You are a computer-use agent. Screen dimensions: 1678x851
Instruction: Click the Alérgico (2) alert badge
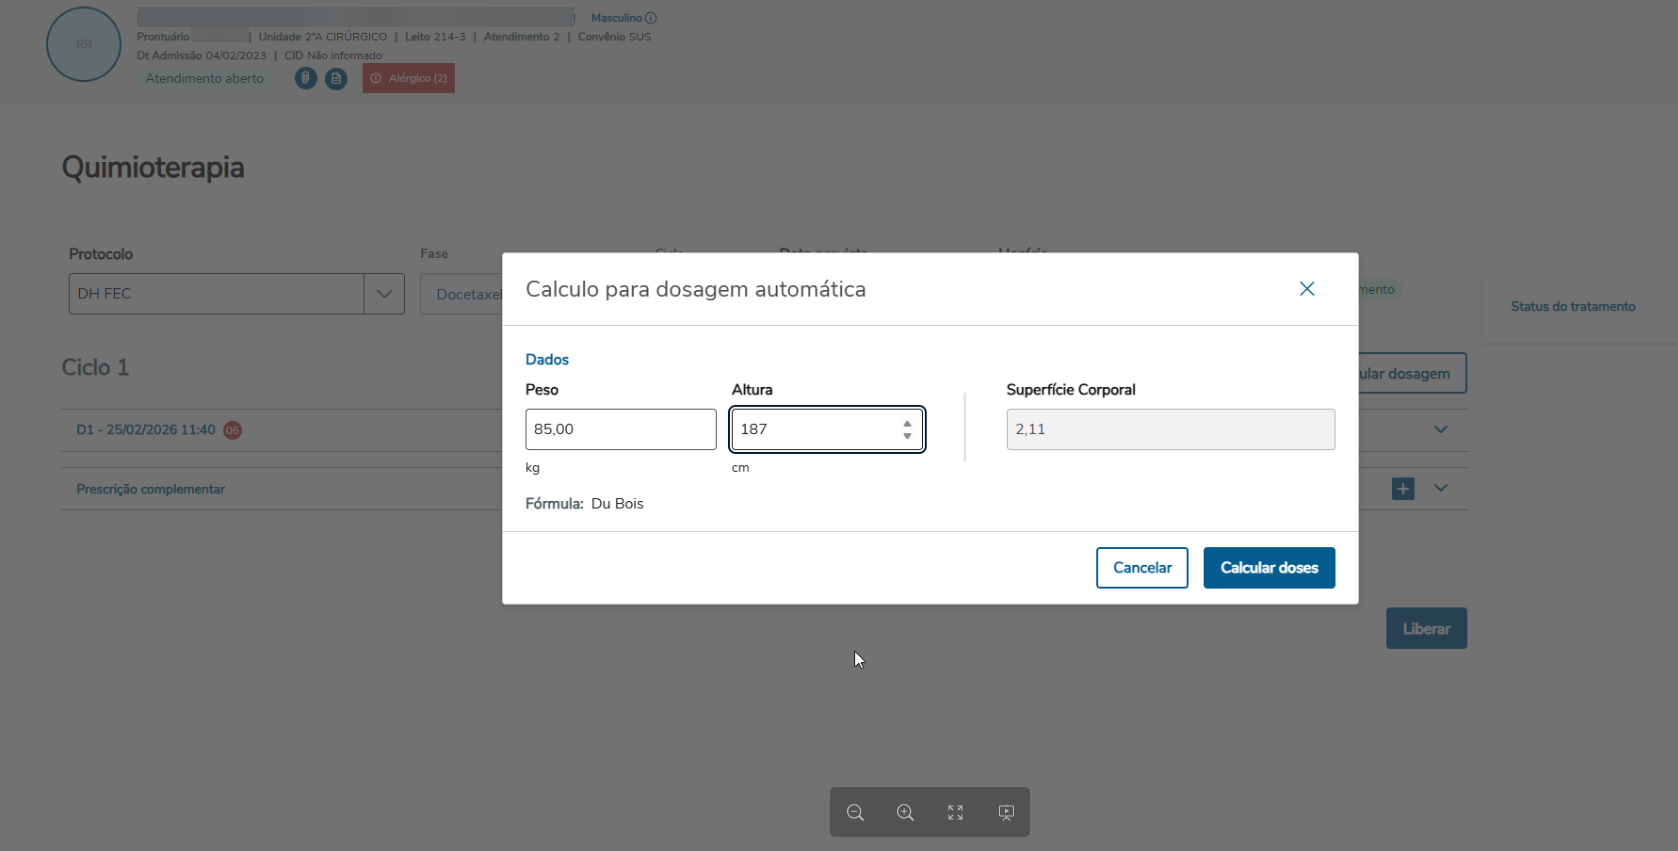click(408, 78)
